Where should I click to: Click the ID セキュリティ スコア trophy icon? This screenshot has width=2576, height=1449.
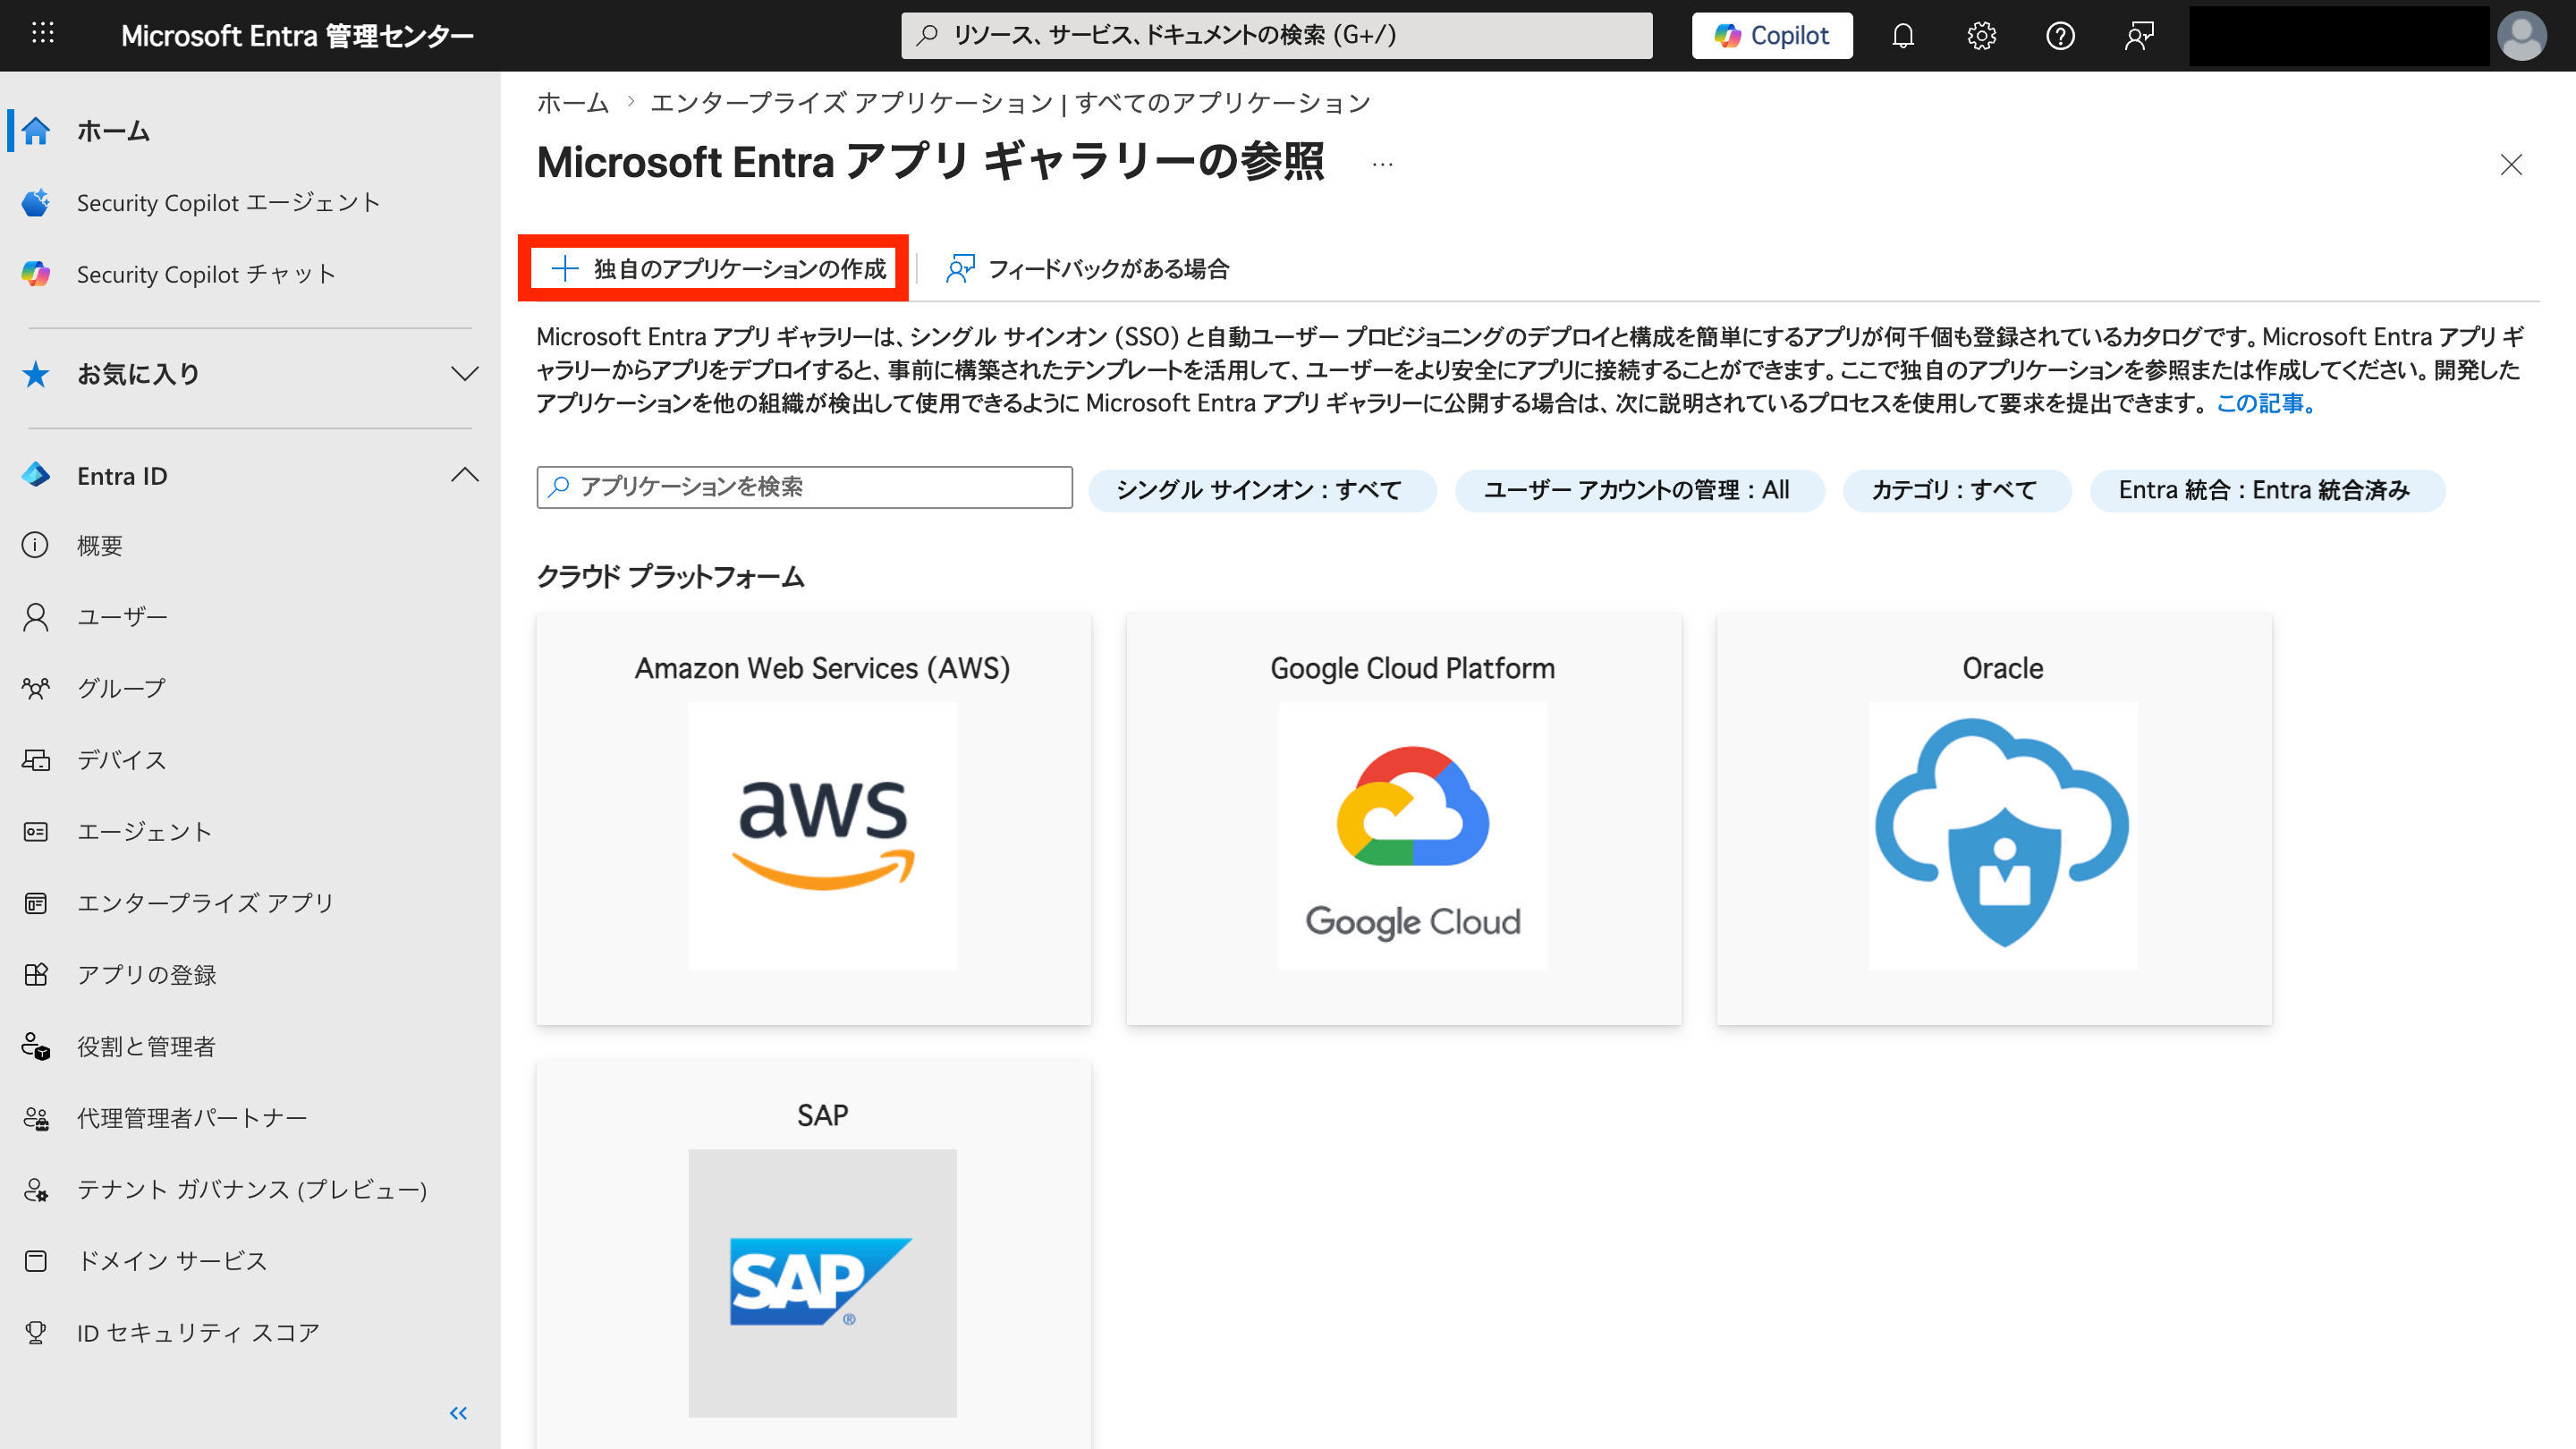[x=36, y=1333]
